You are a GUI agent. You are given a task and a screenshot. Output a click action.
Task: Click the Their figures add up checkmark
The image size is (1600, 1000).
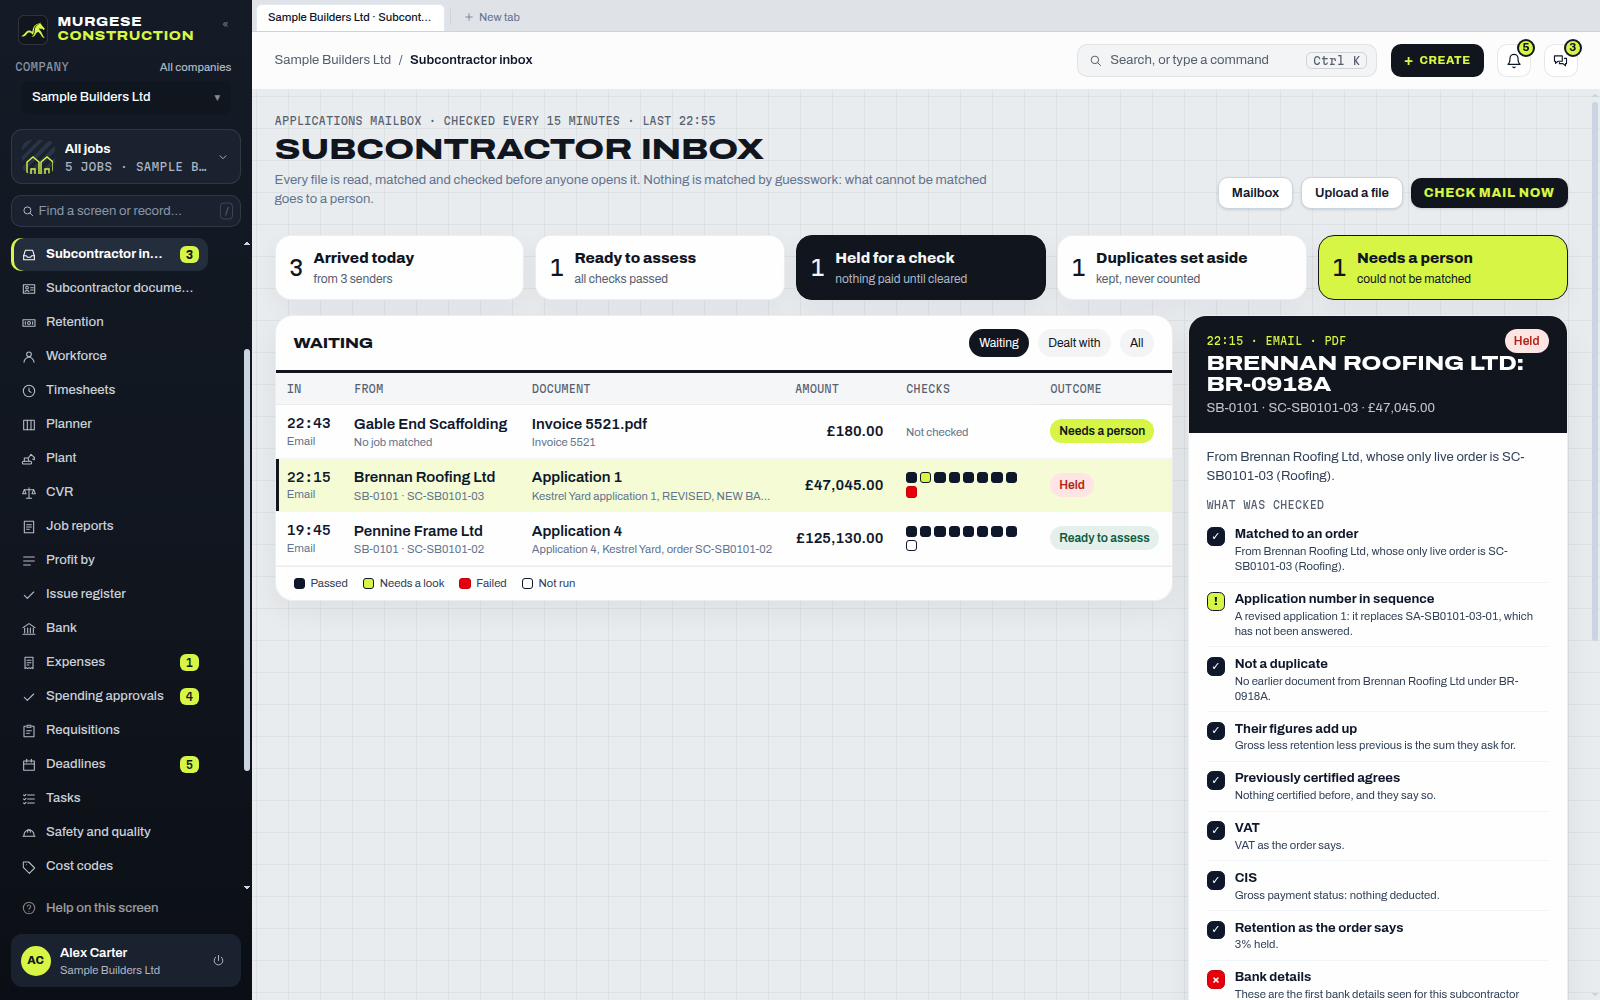(x=1216, y=731)
